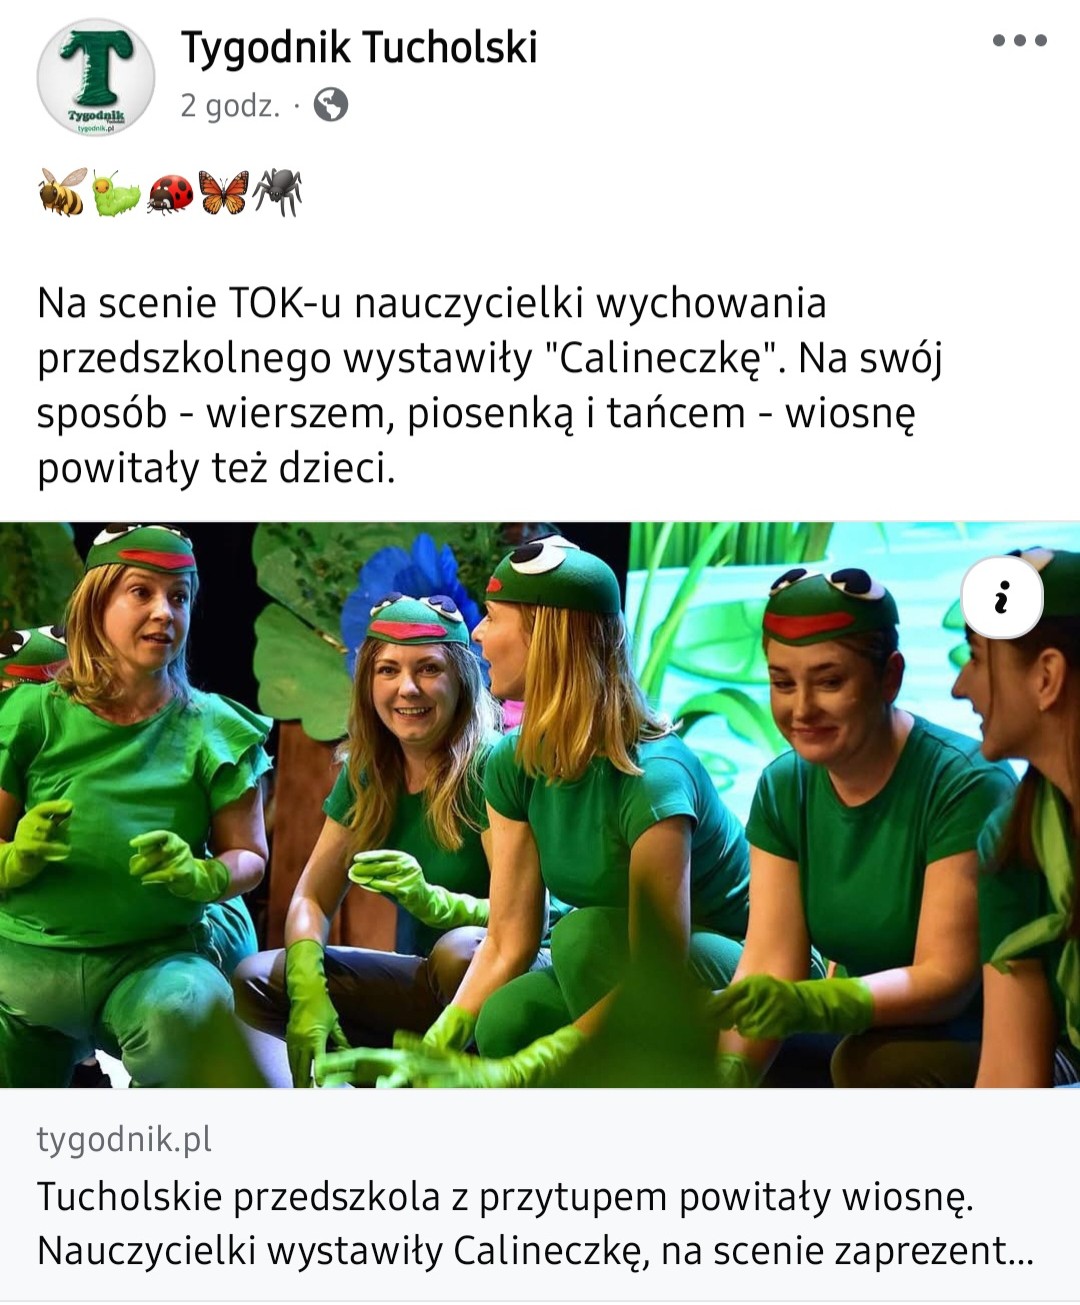Tap the "2 godz." post timestamp

[x=230, y=105]
